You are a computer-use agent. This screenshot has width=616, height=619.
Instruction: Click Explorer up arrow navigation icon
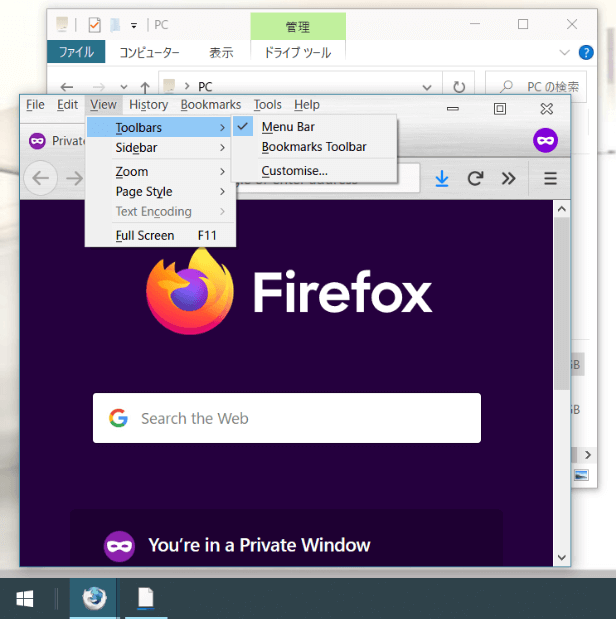click(x=145, y=87)
